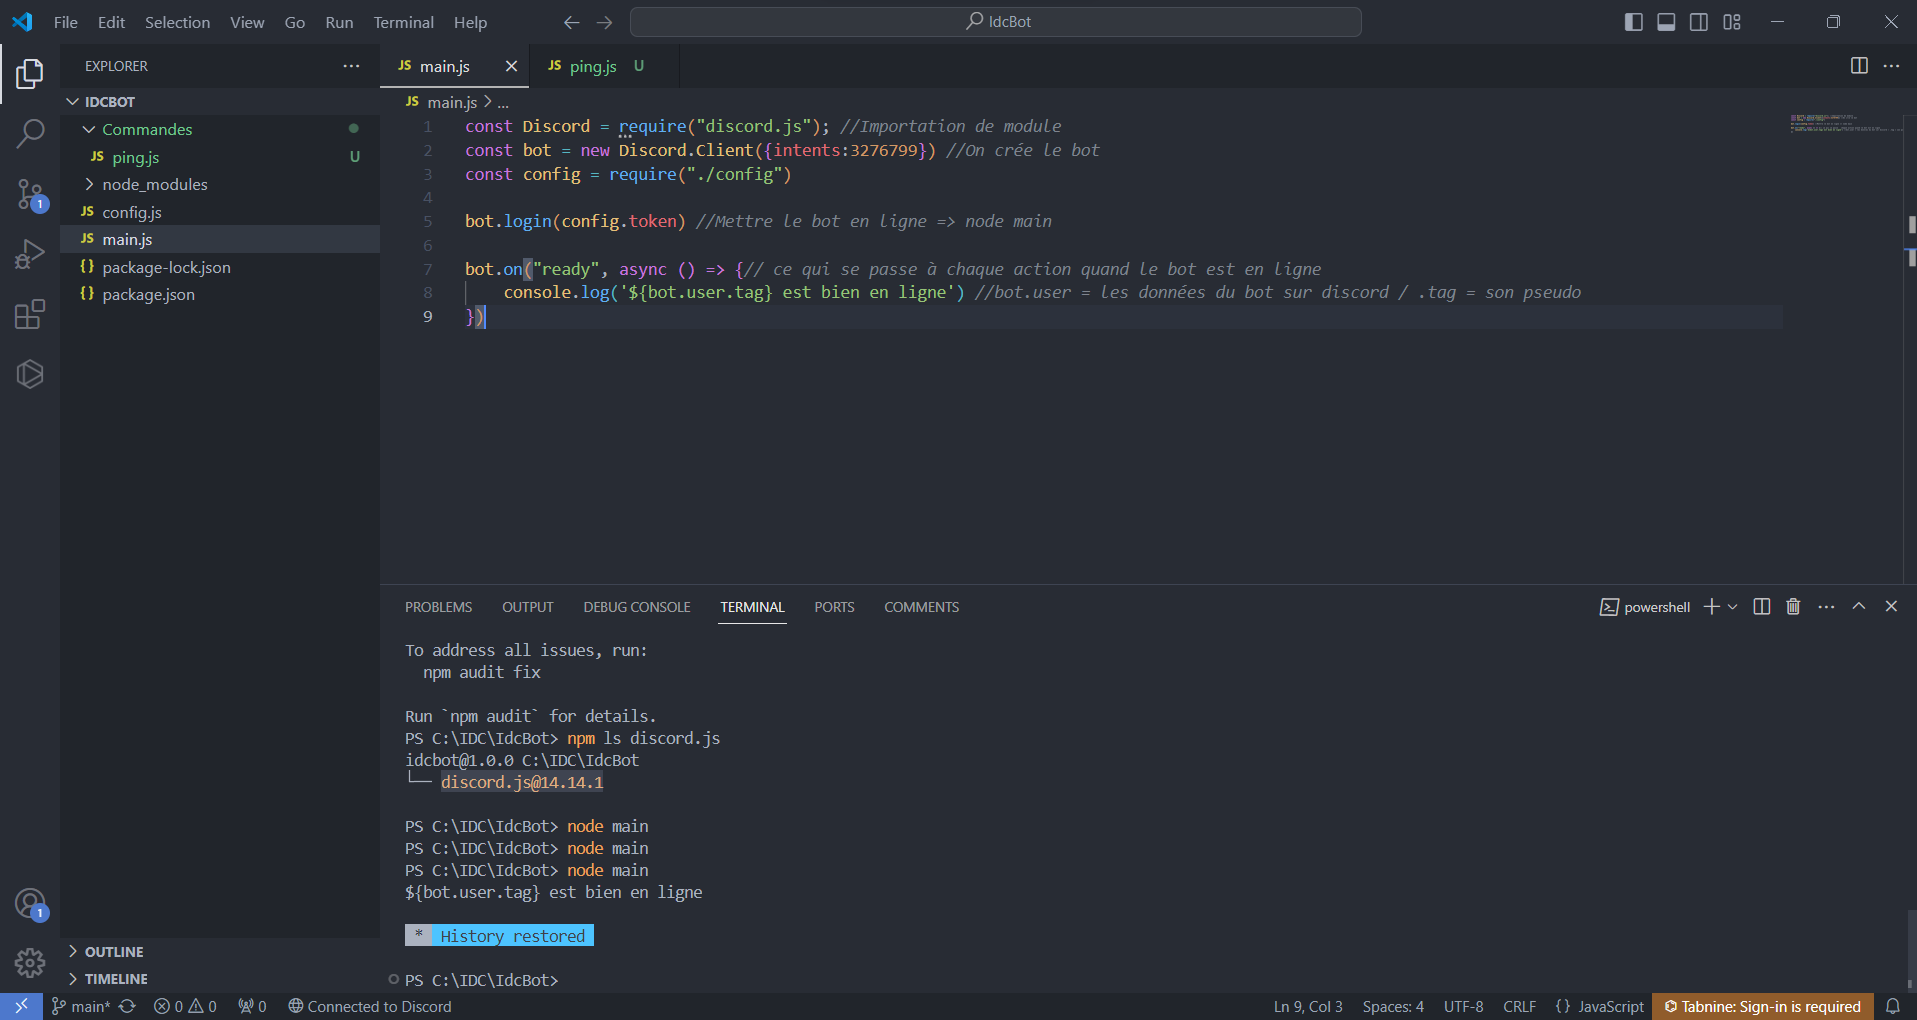Click the IdcBot command center search box

(x=996, y=22)
